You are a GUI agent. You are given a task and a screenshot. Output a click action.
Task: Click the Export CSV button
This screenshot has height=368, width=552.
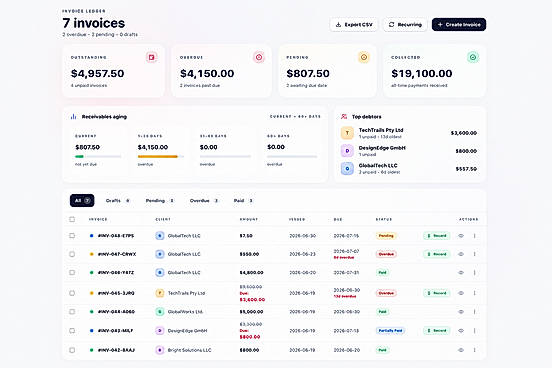[x=354, y=25]
